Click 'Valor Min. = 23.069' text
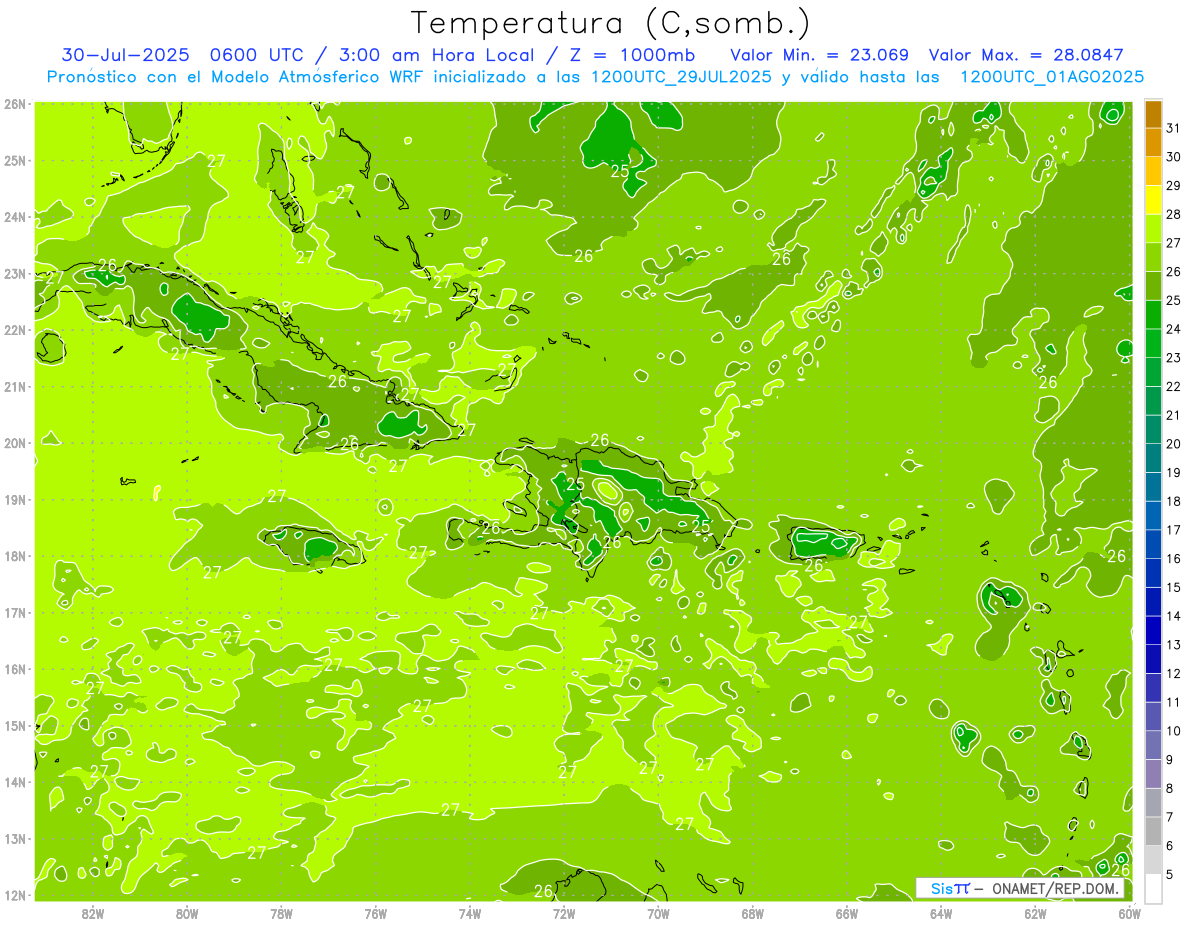 click(819, 55)
